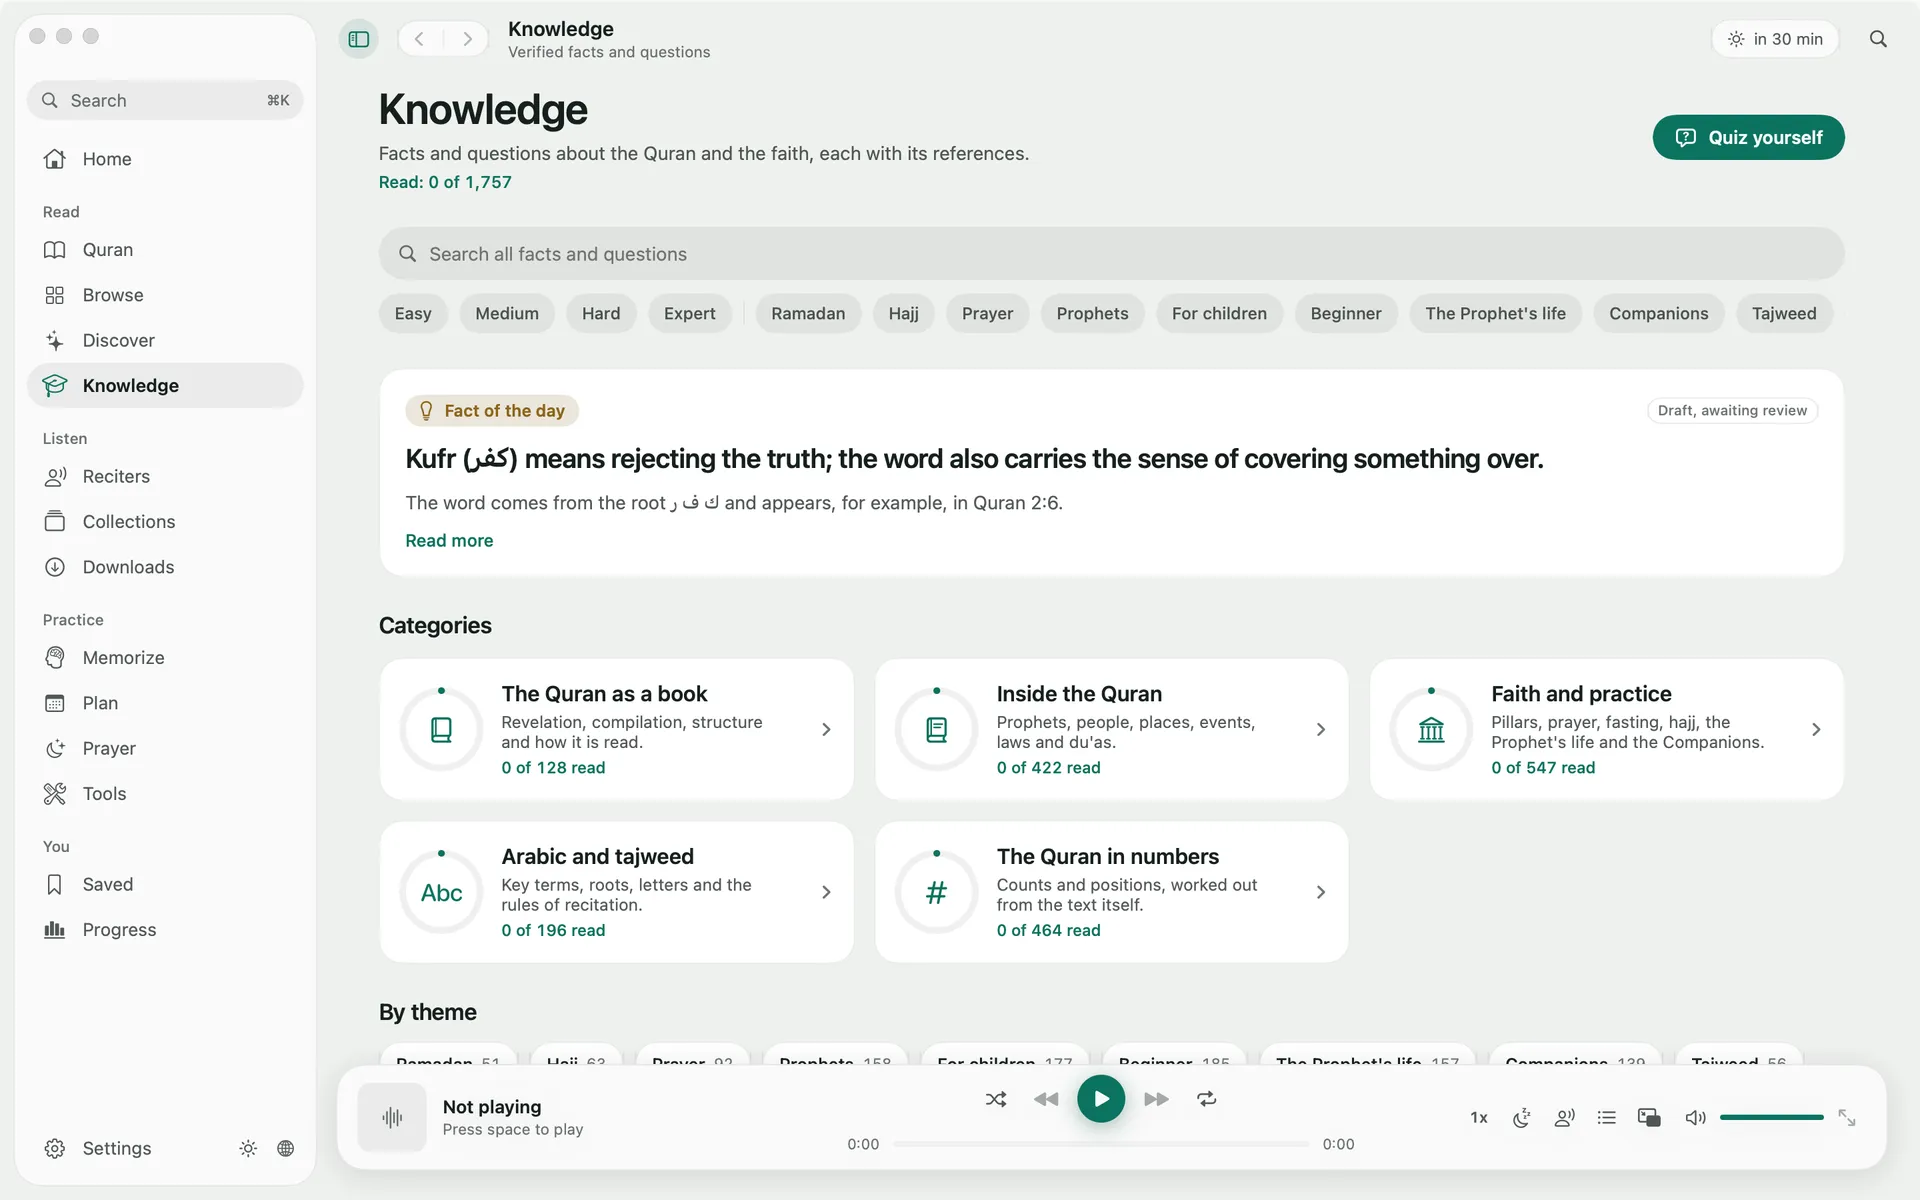Click the shuffle playback icon
Viewport: 1920px width, 1200px height.
click(996, 1099)
